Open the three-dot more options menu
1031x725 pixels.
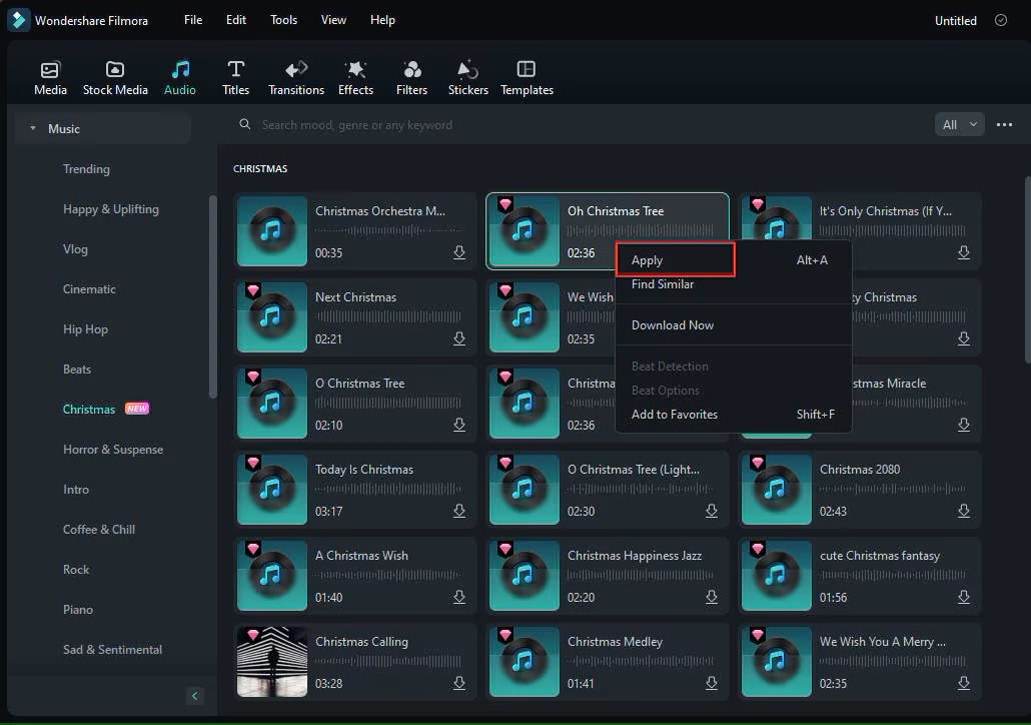pyautogui.click(x=1004, y=124)
